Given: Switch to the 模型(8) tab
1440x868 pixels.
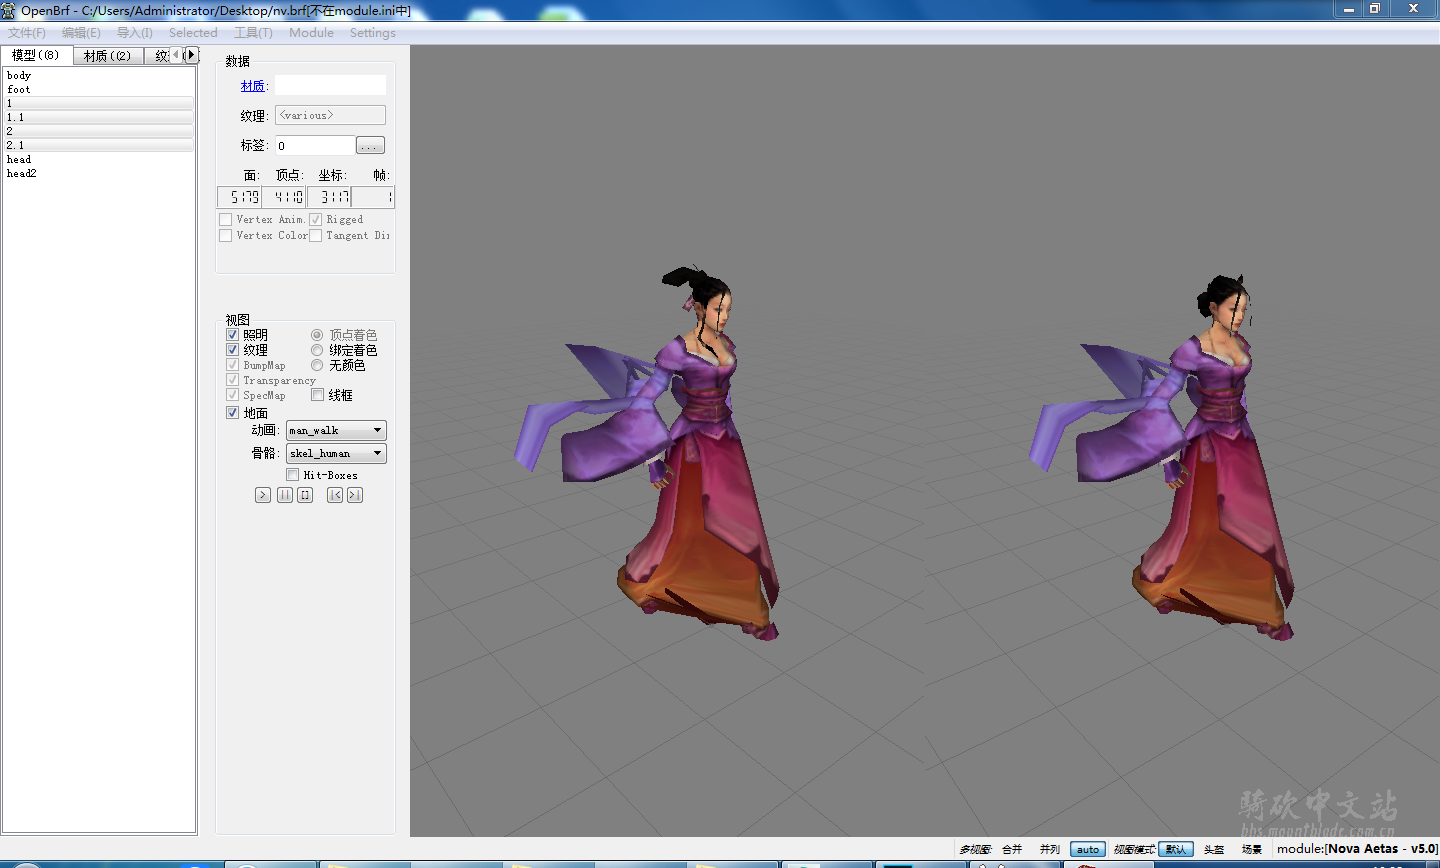Looking at the screenshot, I should pos(36,55).
